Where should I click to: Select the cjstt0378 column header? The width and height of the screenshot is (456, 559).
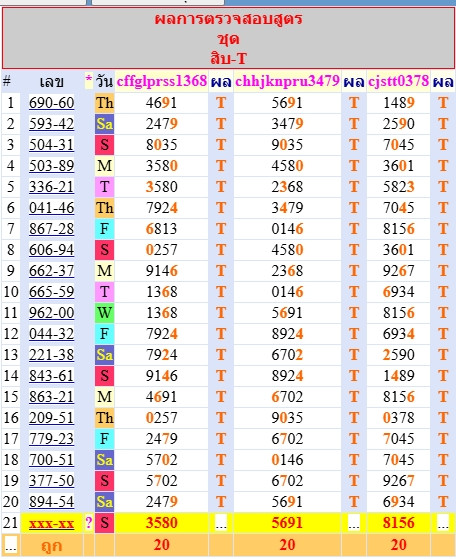pyautogui.click(x=398, y=81)
